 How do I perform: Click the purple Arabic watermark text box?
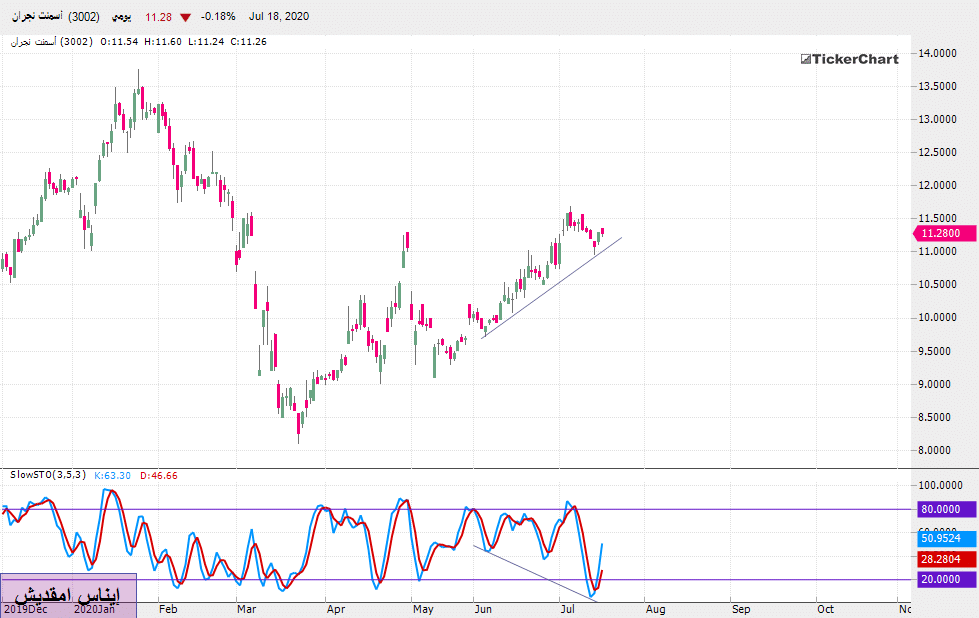[x=68, y=594]
